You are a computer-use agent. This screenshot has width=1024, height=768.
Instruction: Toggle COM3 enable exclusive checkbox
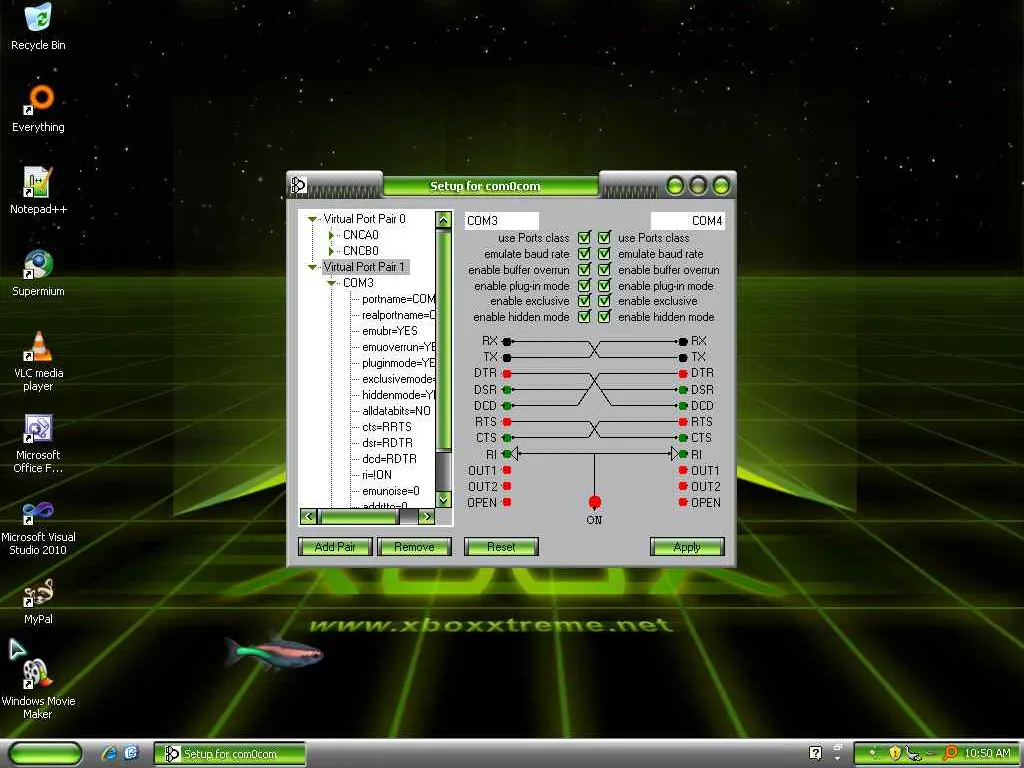(x=584, y=301)
